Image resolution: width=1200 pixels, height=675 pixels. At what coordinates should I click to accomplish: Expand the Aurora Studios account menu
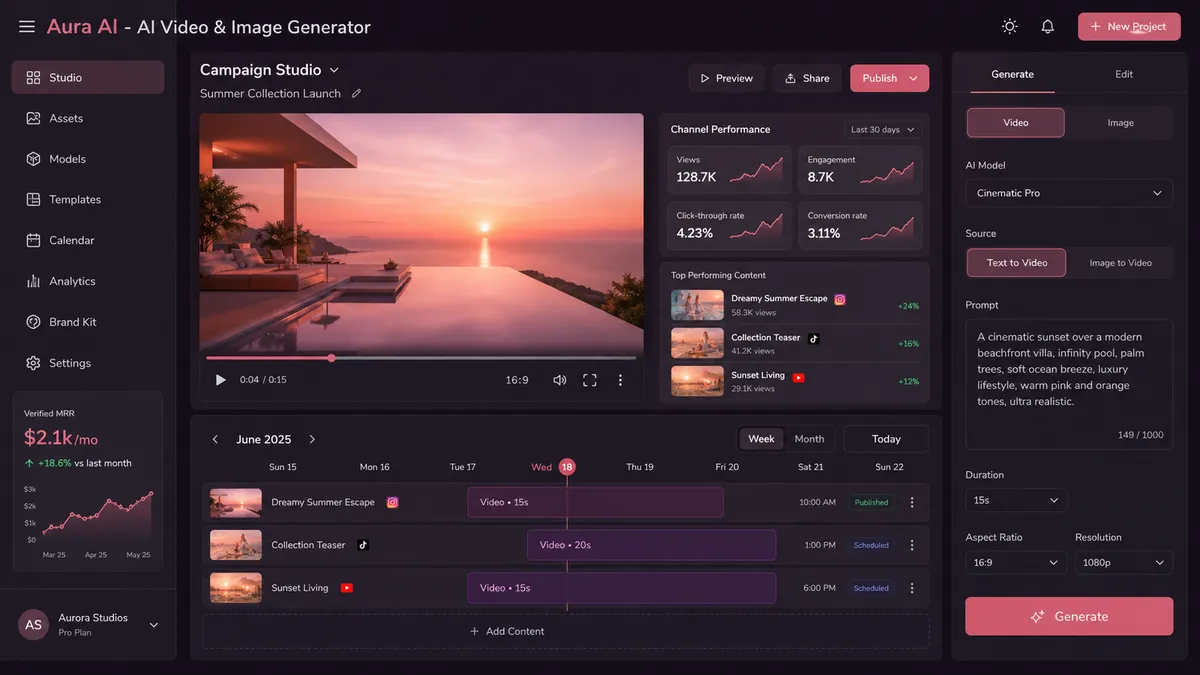(153, 625)
